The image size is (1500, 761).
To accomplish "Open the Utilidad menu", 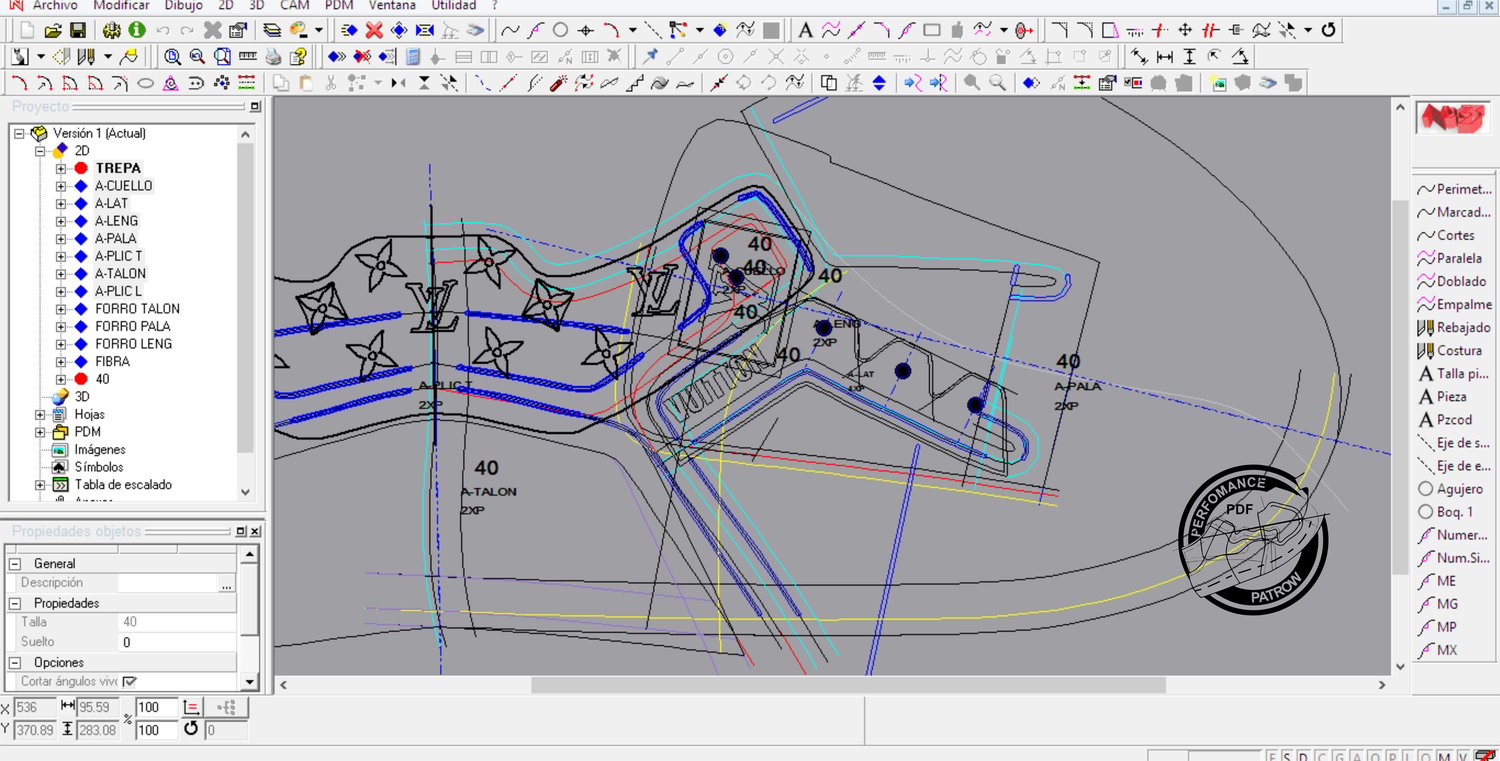I will (x=454, y=5).
